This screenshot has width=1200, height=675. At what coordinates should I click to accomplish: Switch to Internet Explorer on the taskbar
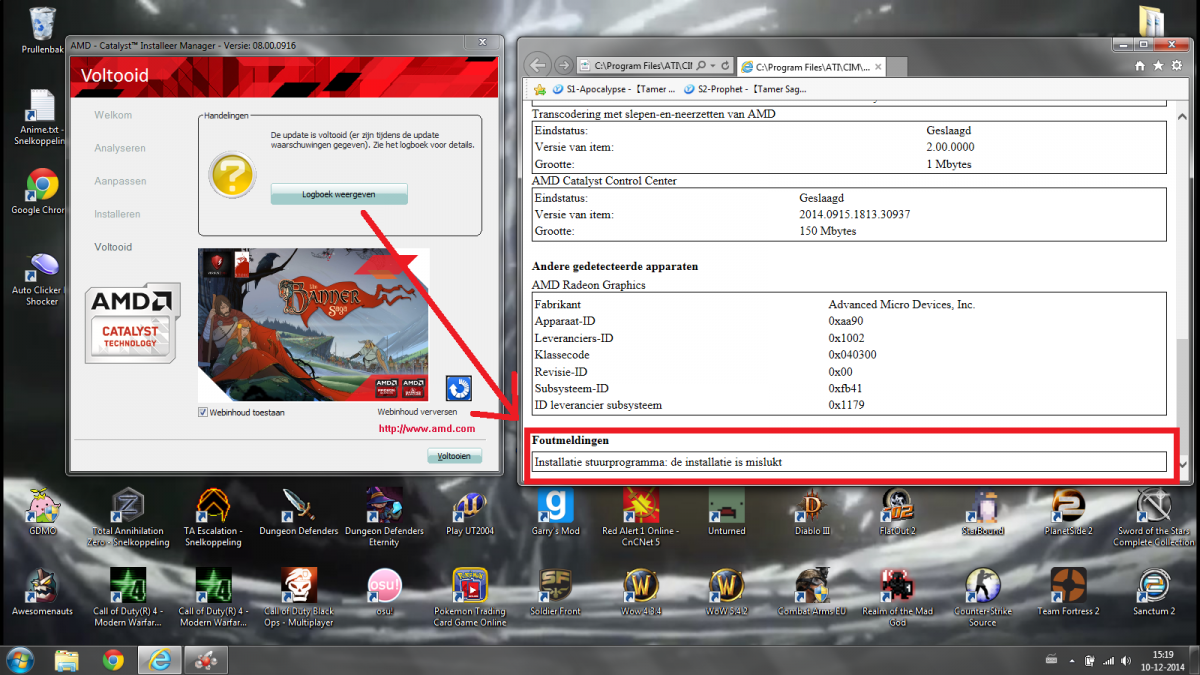159,660
